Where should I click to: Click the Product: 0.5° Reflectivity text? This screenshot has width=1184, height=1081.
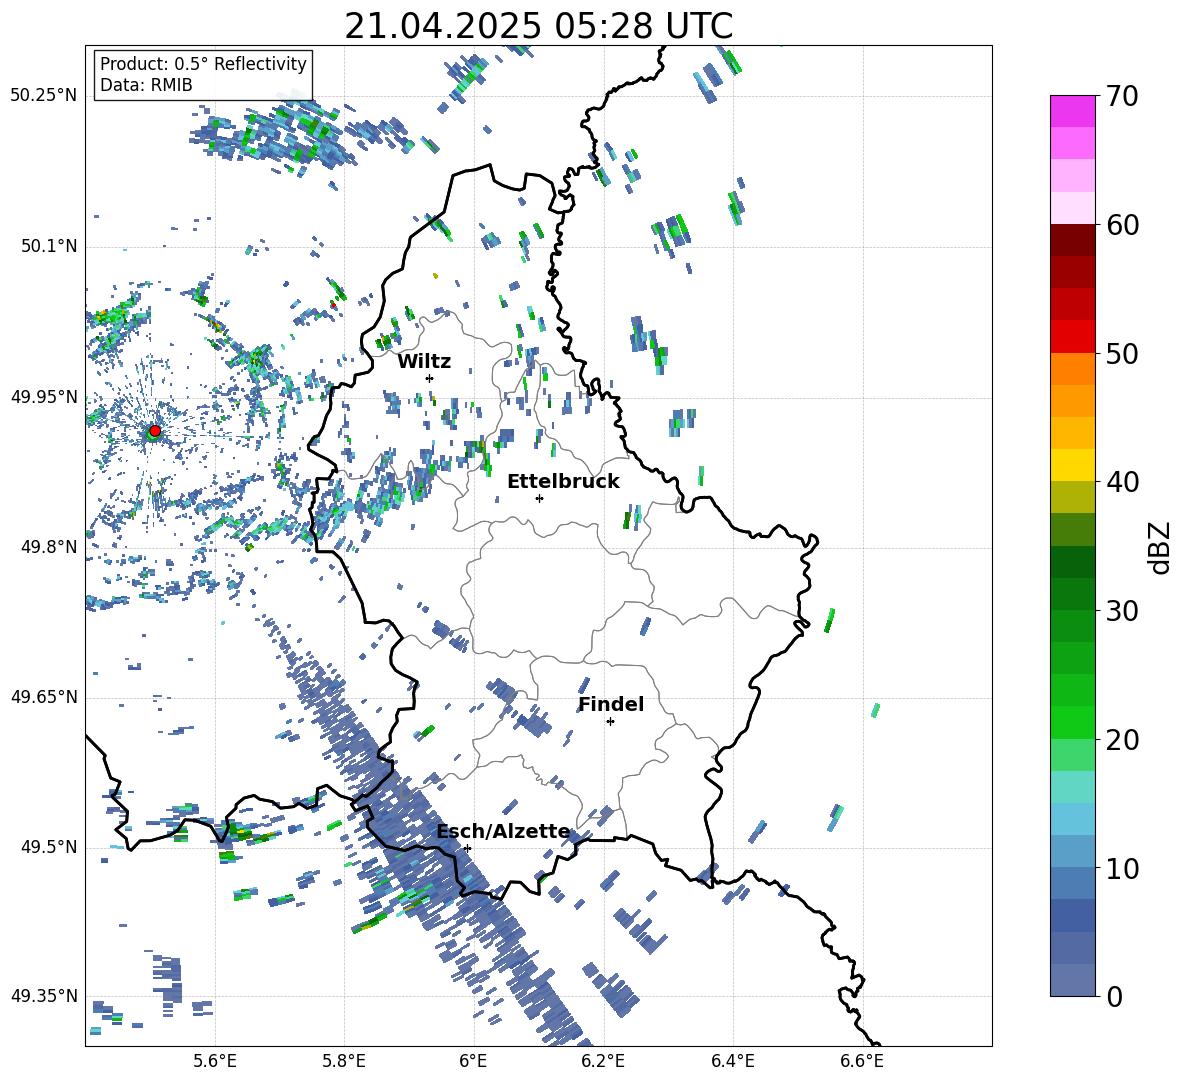coord(203,63)
